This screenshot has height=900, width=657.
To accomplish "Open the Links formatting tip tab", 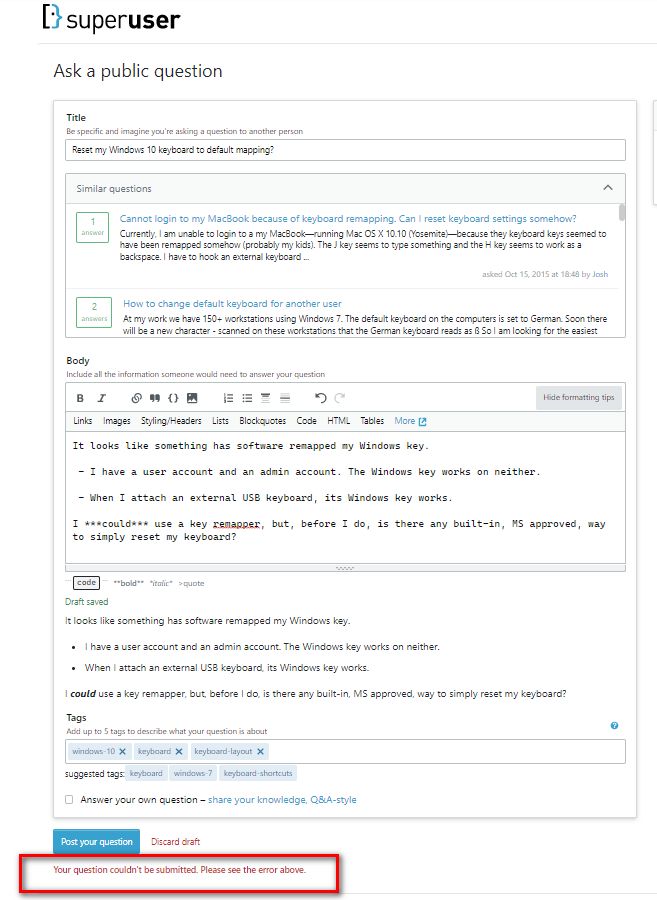I will pos(83,421).
